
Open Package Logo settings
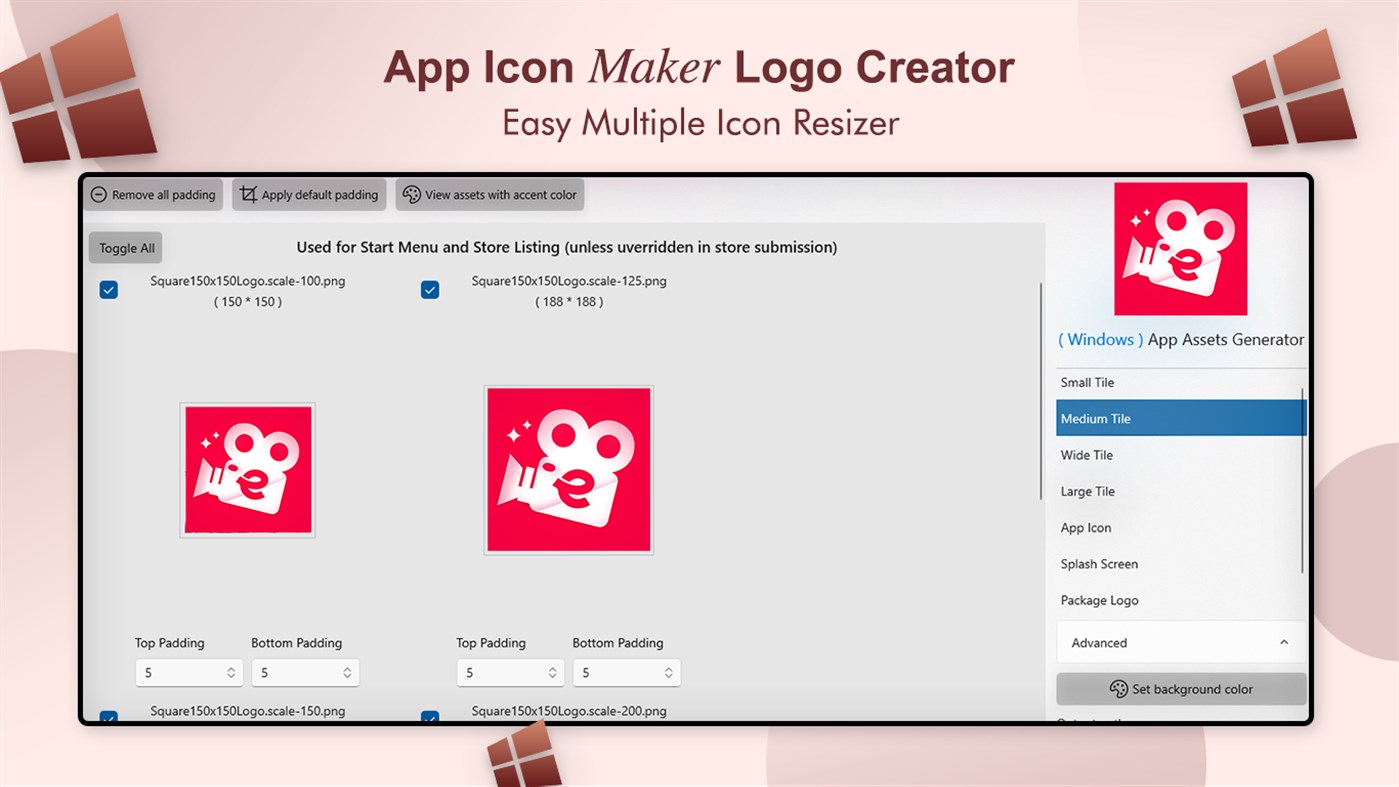coord(1099,600)
